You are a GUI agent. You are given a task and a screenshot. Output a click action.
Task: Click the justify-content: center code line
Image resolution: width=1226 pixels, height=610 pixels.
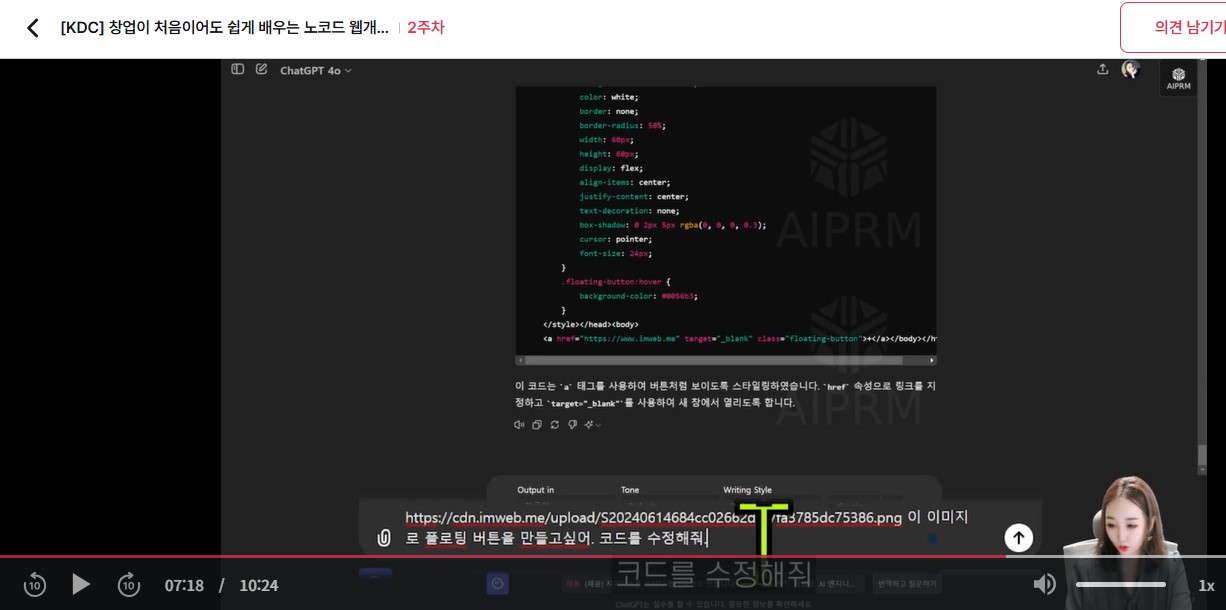coord(633,197)
